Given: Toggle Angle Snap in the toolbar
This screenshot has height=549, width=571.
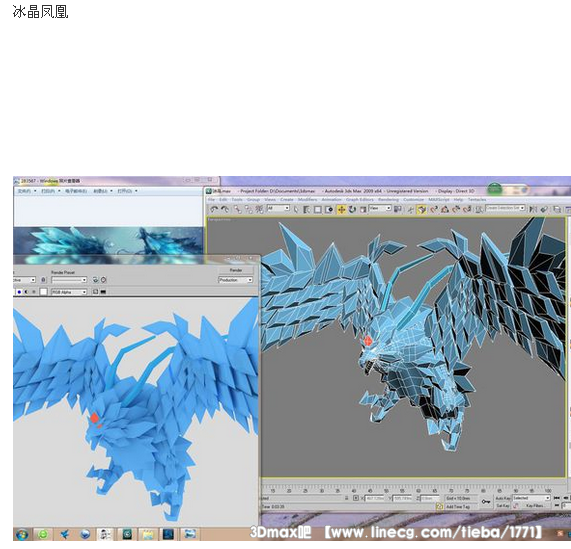Looking at the screenshot, I should (x=445, y=209).
